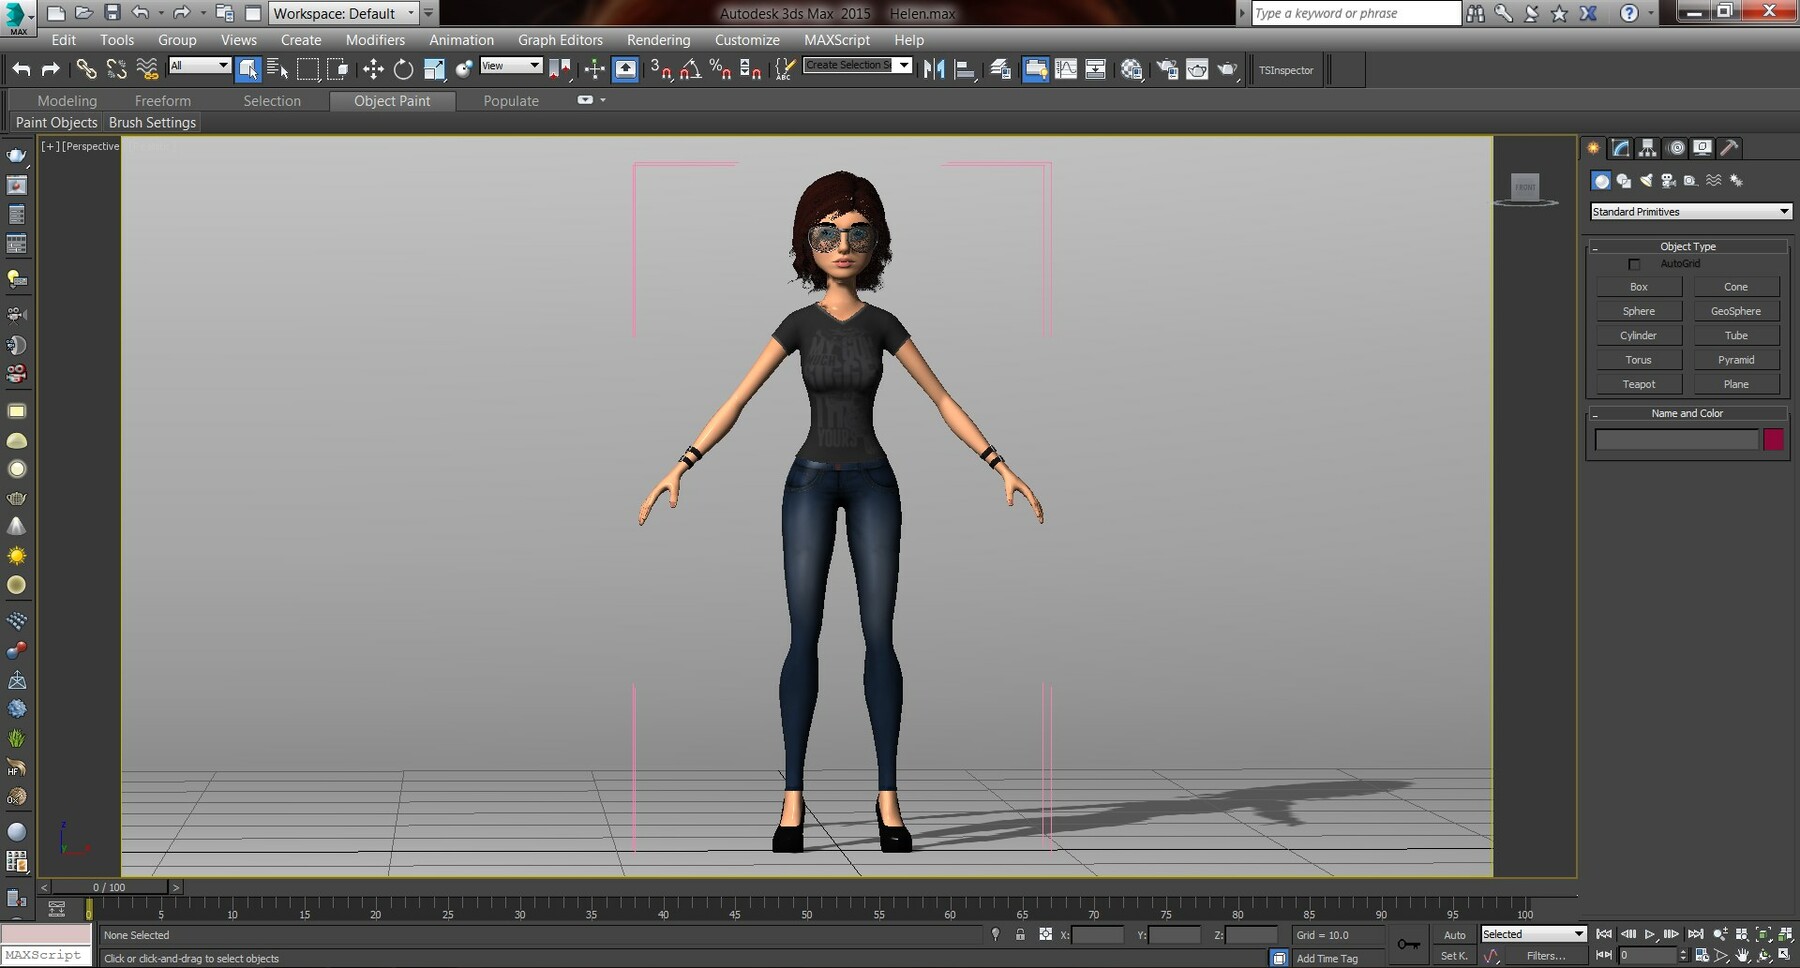Expand the Workspace: Default dropdown
The width and height of the screenshot is (1800, 968).
point(410,13)
